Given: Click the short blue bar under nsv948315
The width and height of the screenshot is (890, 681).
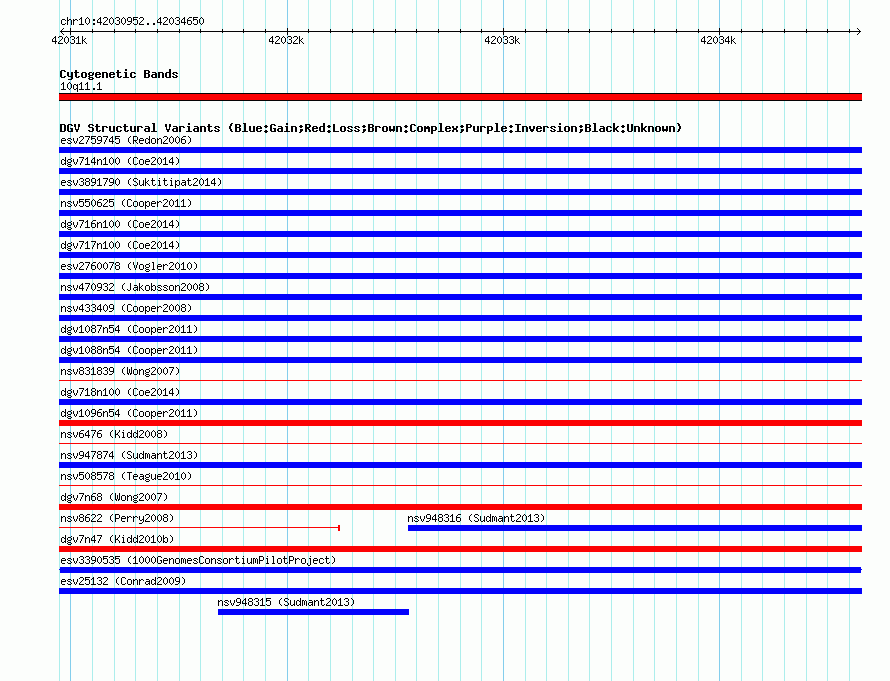Looking at the screenshot, I should click(x=313, y=612).
